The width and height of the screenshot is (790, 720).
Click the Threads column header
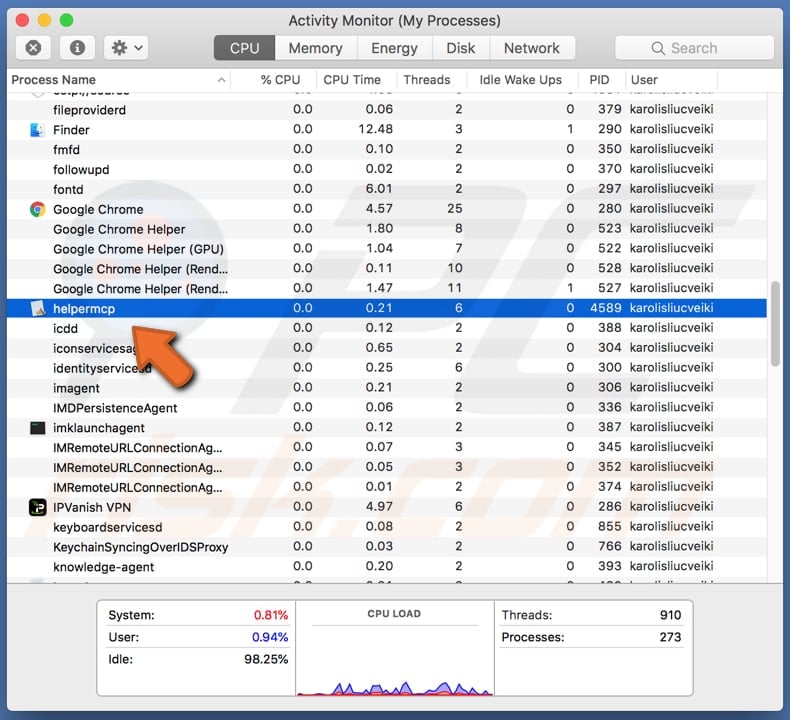point(427,80)
